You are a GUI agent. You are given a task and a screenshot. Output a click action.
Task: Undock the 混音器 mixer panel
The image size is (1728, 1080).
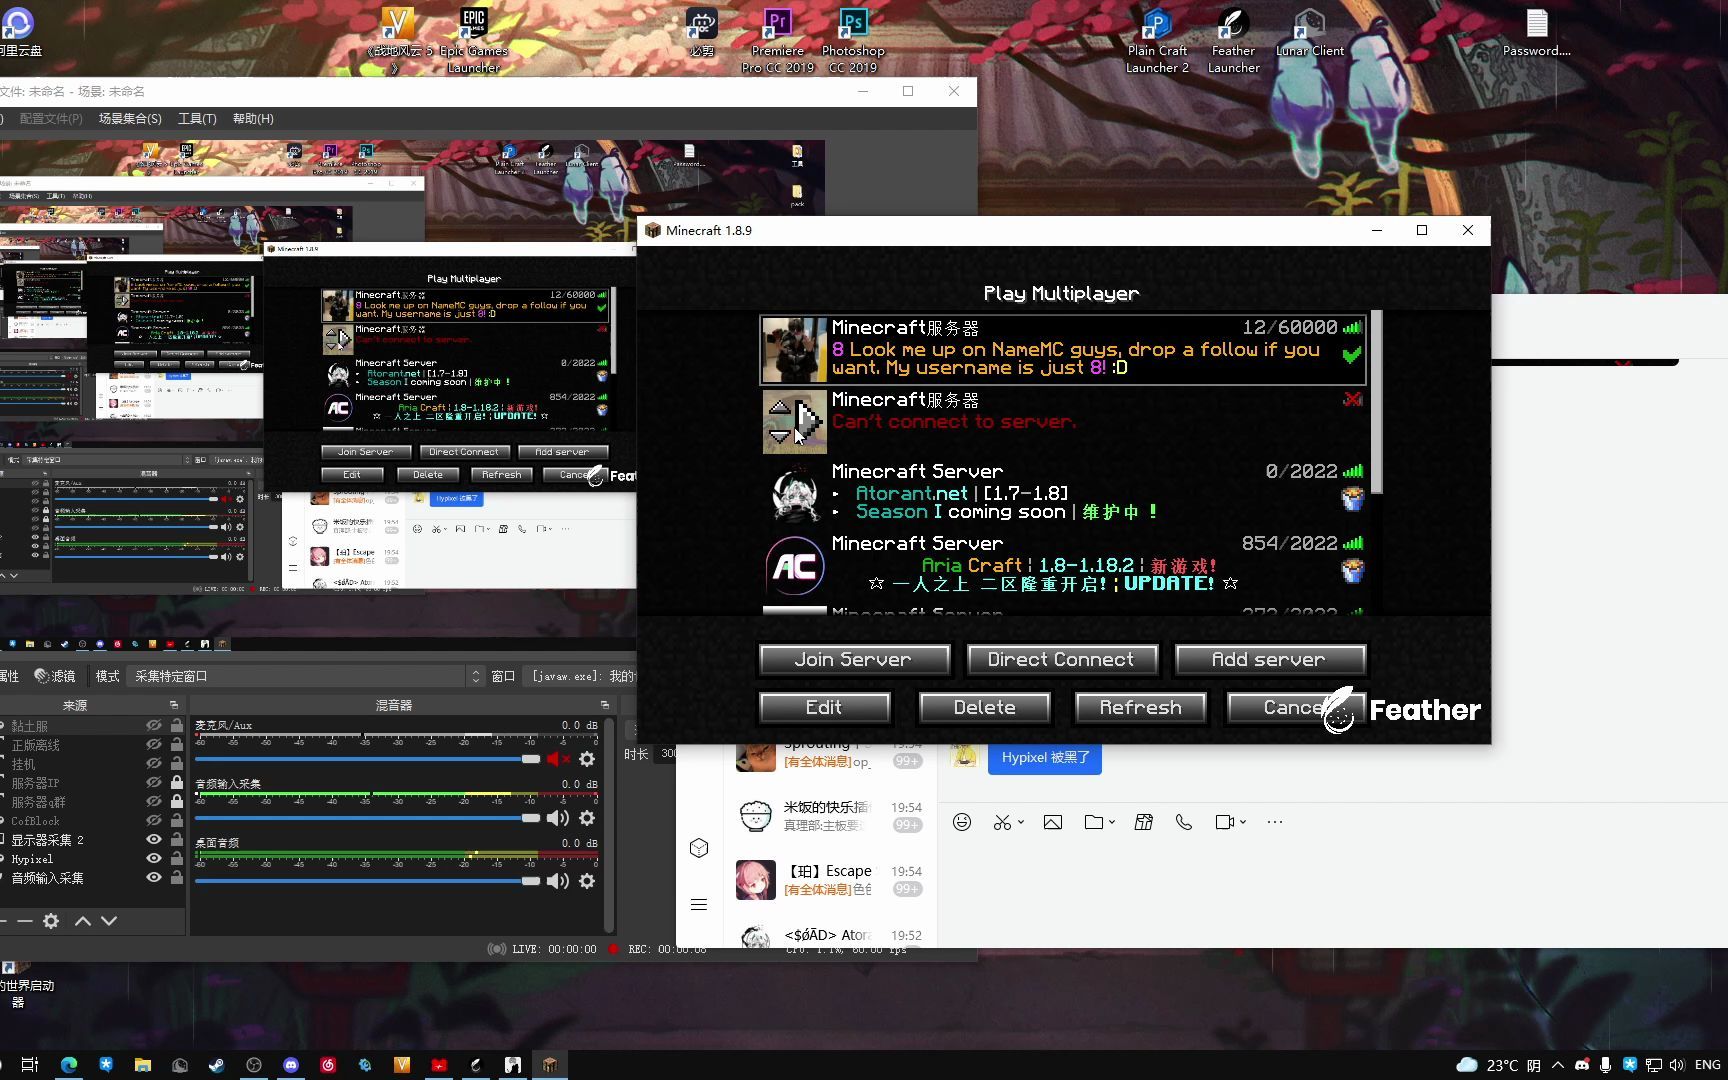604,705
